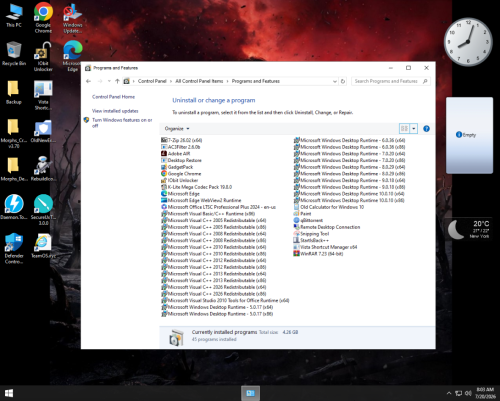Expand the address bar history dropdown
Screen dimensions: 500x401
(x=335, y=81)
